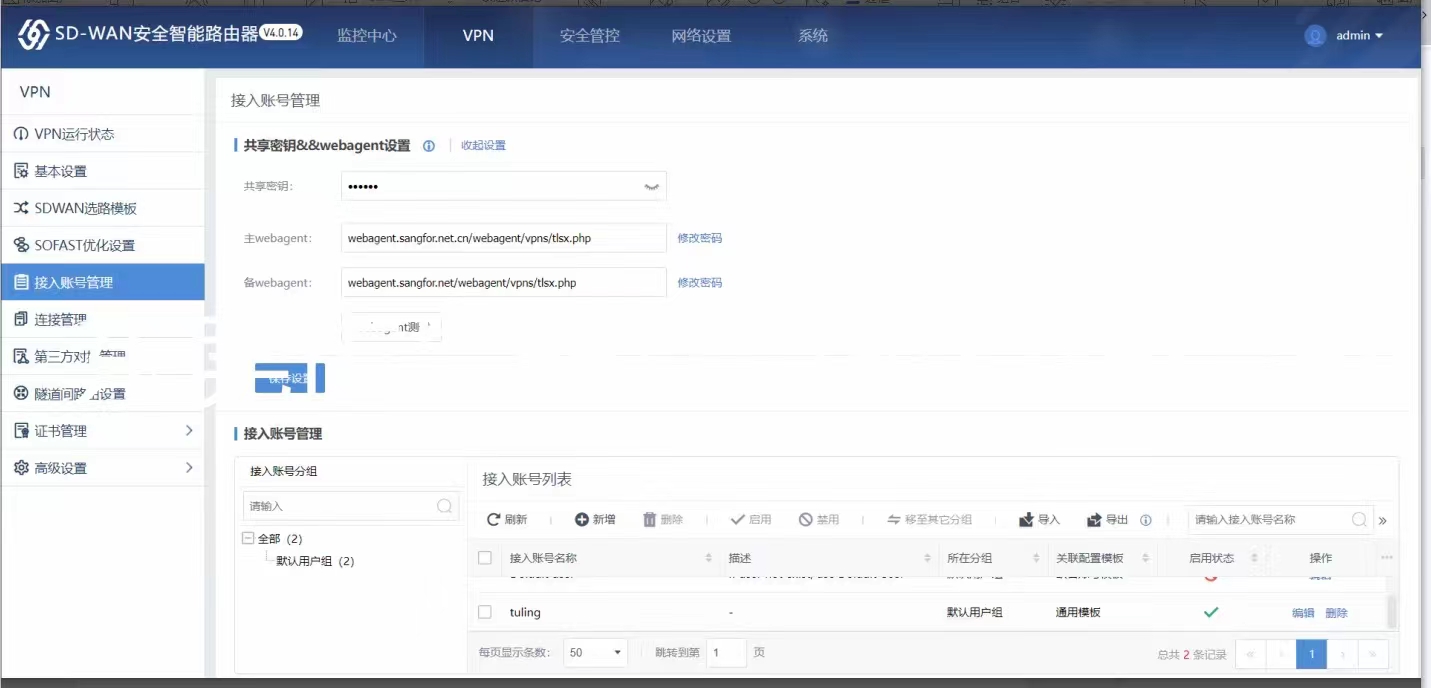The image size is (1431, 688).
Task: Click the search icon in account group box
Action: pos(444,507)
